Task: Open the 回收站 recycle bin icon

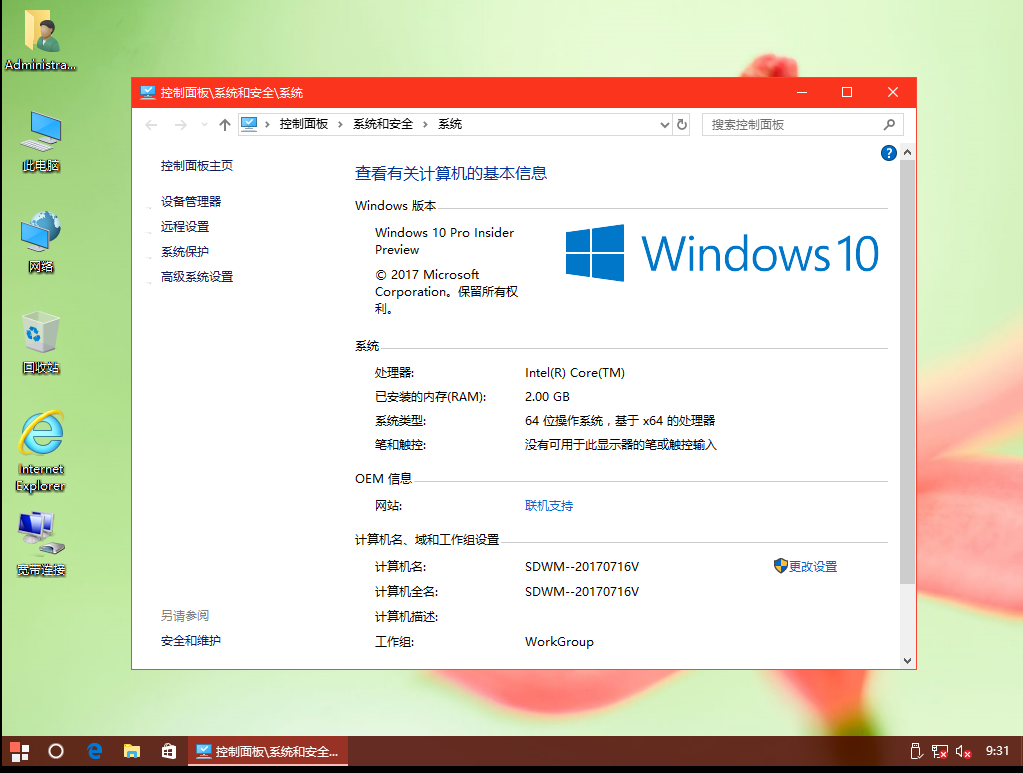Action: coord(40,342)
